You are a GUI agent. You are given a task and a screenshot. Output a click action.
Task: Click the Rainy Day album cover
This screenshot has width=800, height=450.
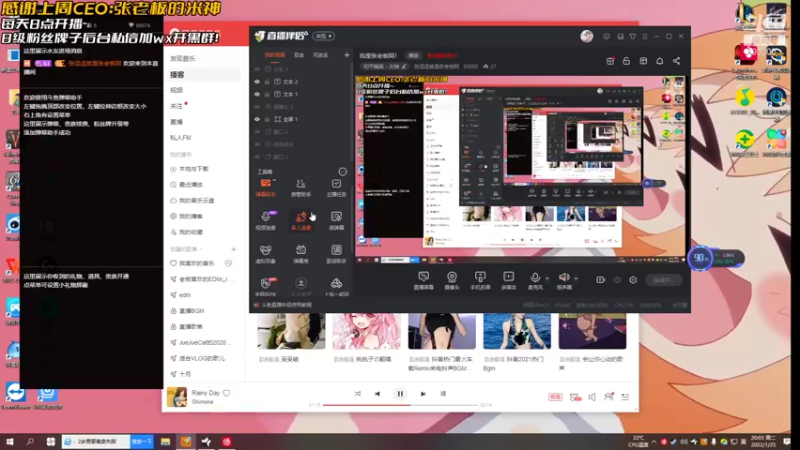(177, 397)
